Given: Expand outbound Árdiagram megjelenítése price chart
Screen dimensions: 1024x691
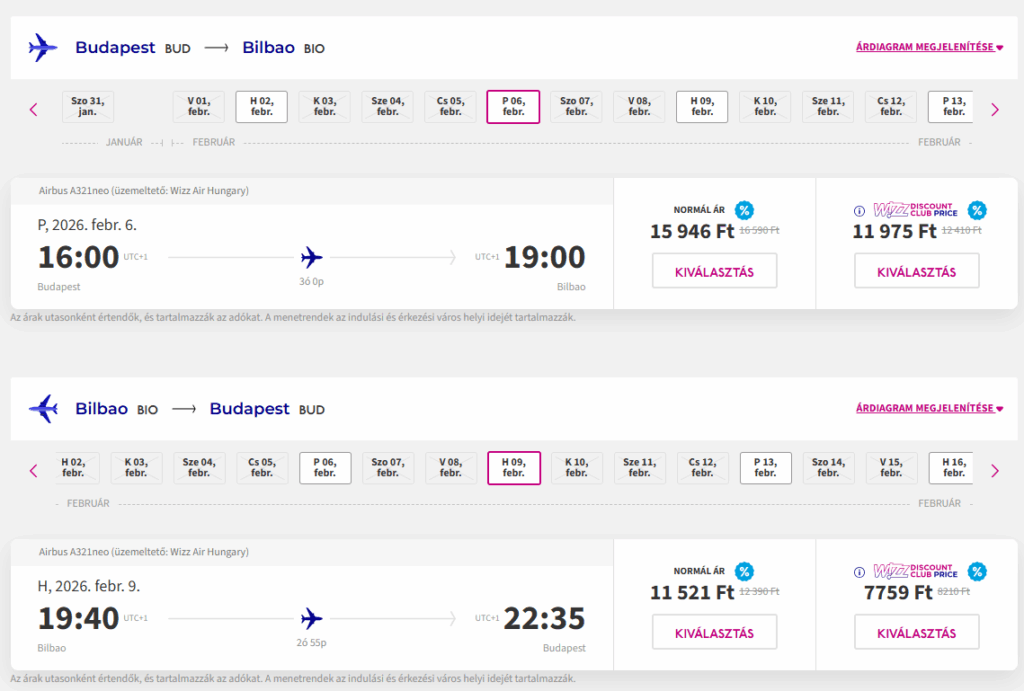Looking at the screenshot, I should 930,47.
